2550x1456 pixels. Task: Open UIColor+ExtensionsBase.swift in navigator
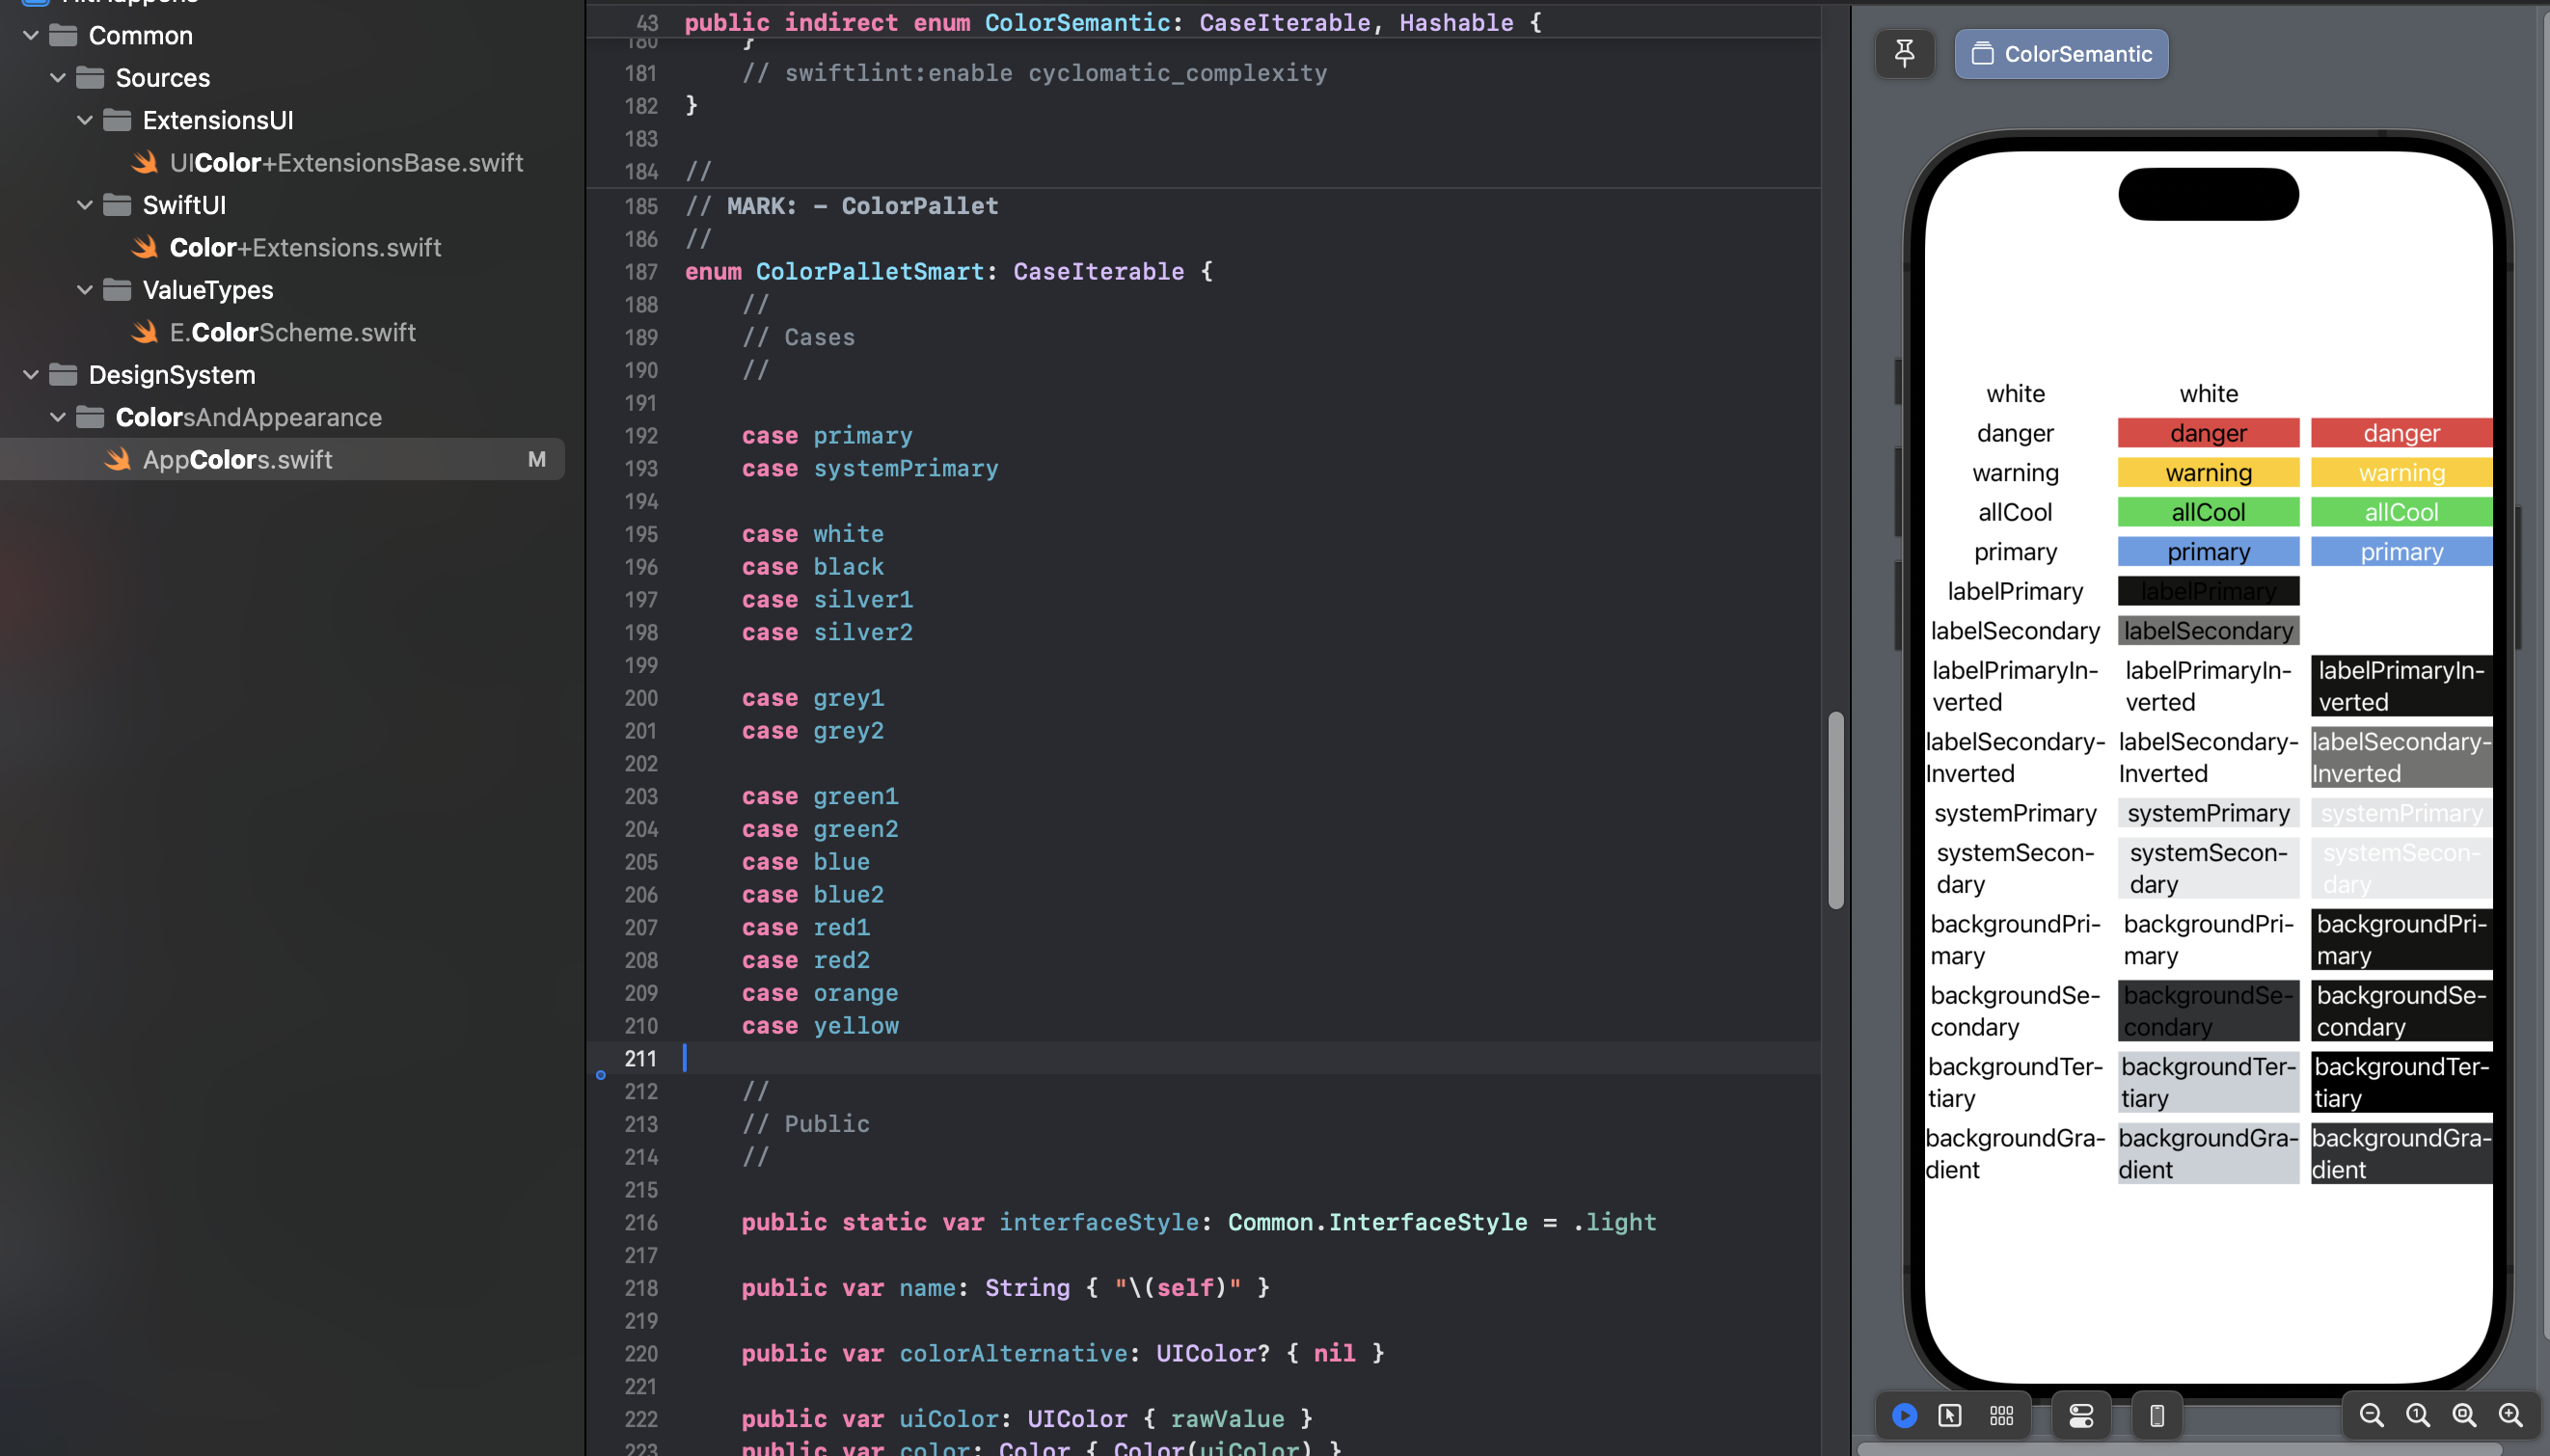click(x=346, y=162)
